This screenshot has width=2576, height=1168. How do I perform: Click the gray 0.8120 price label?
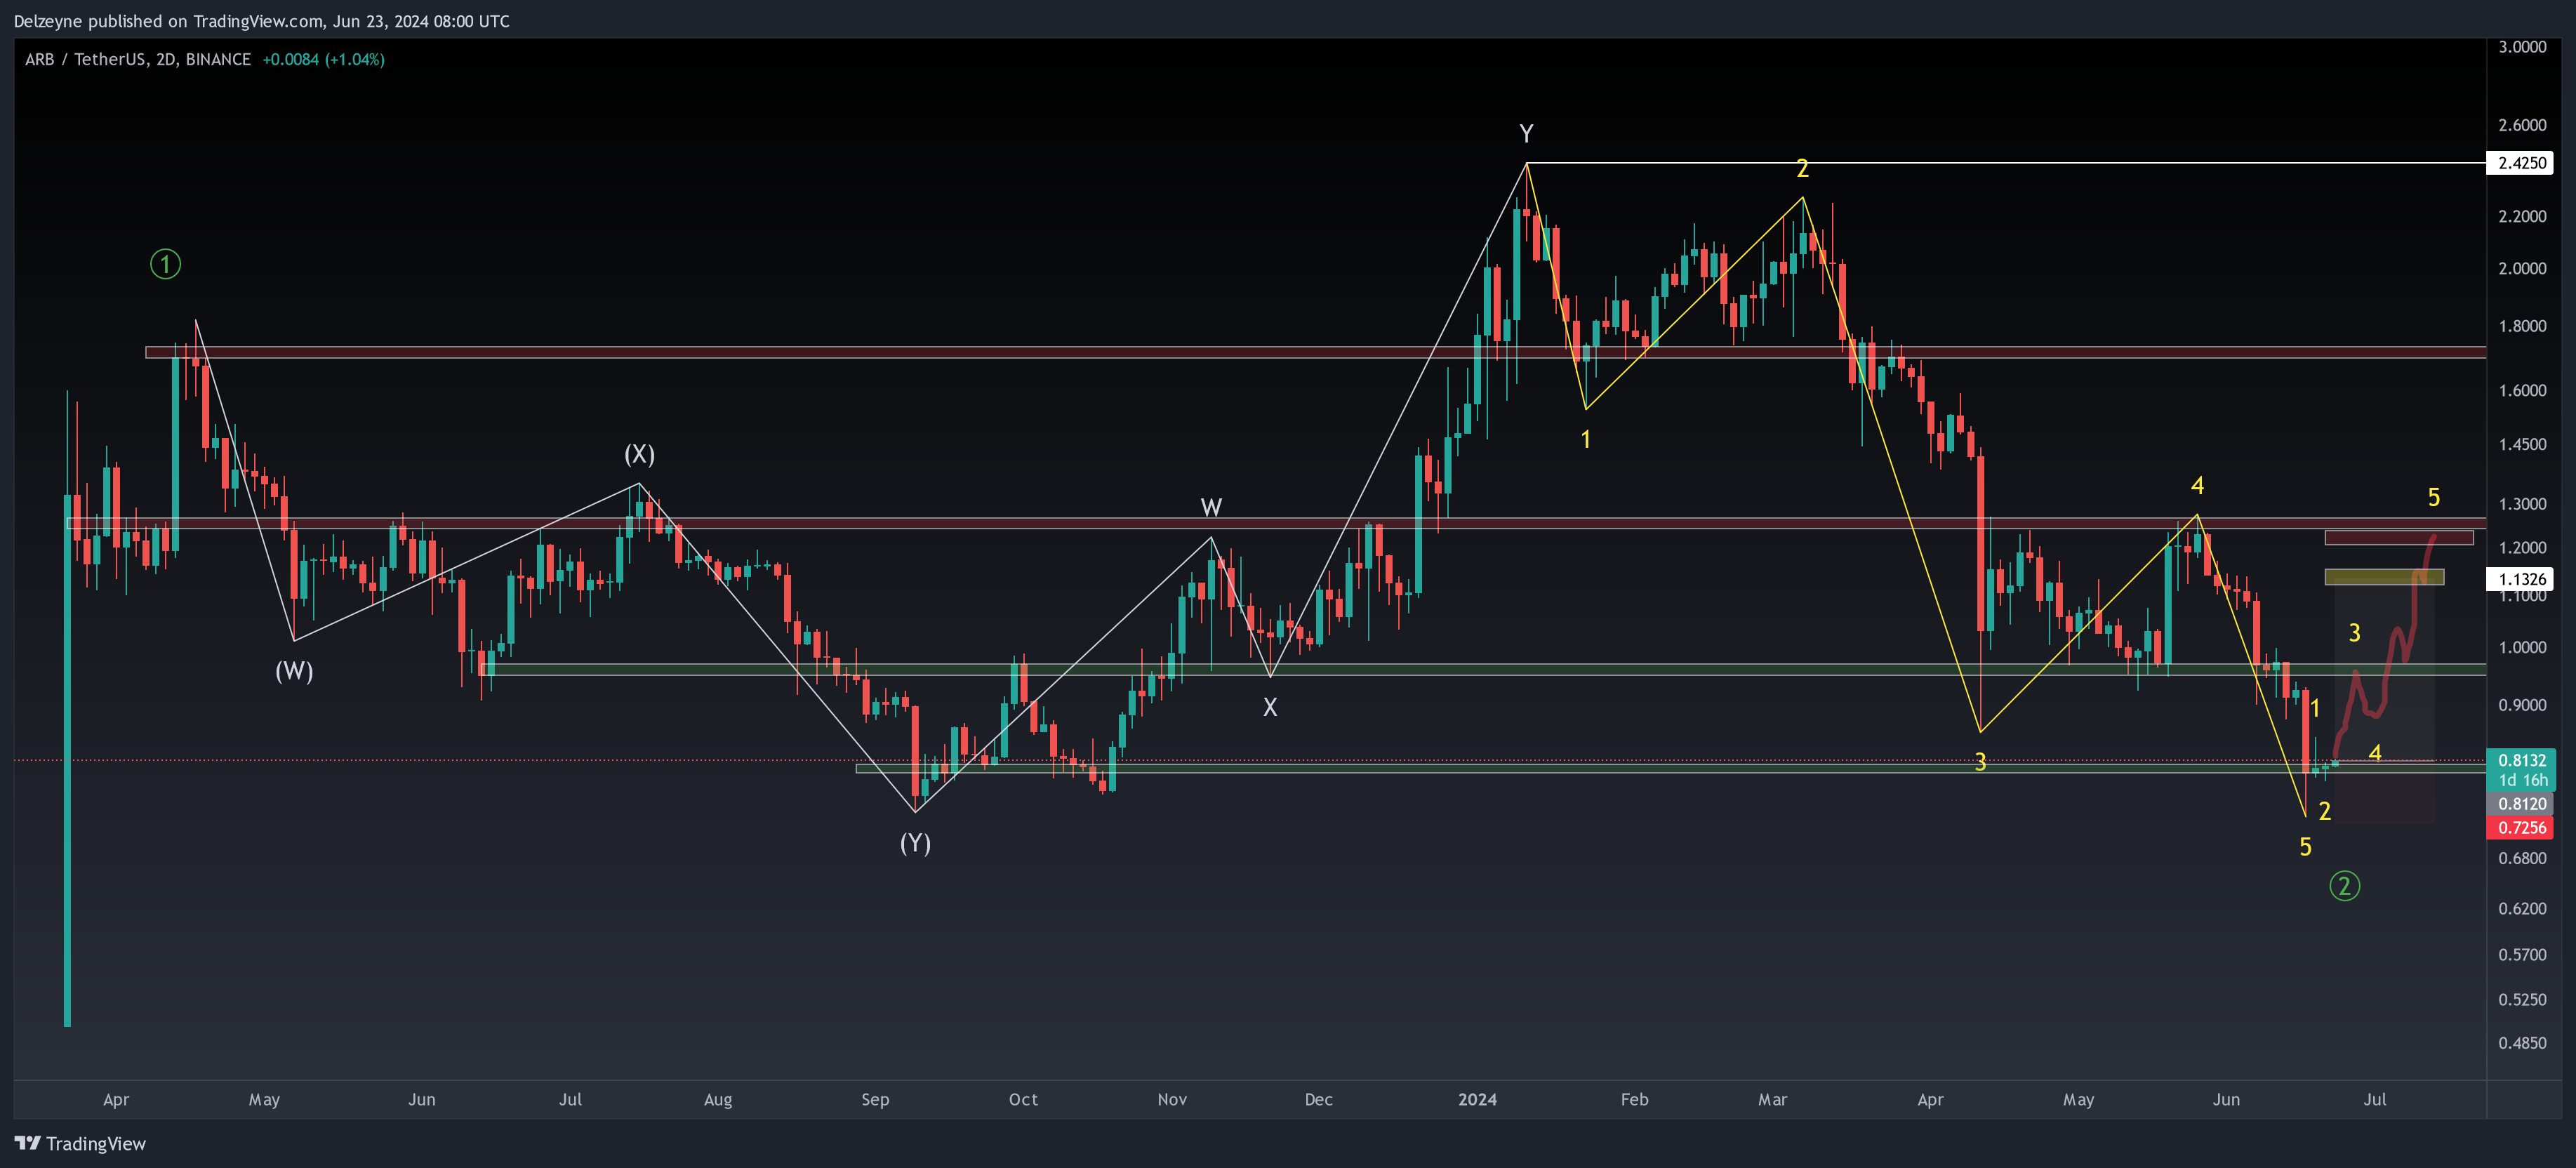(x=2520, y=804)
